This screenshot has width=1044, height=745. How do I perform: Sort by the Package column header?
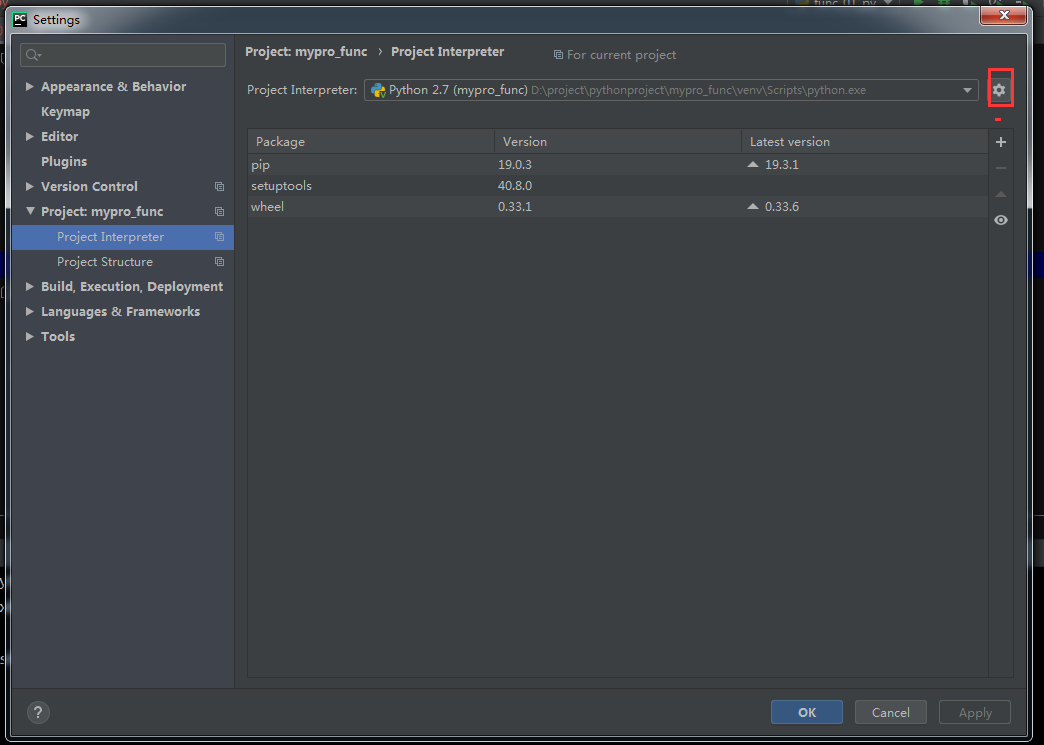coord(371,142)
